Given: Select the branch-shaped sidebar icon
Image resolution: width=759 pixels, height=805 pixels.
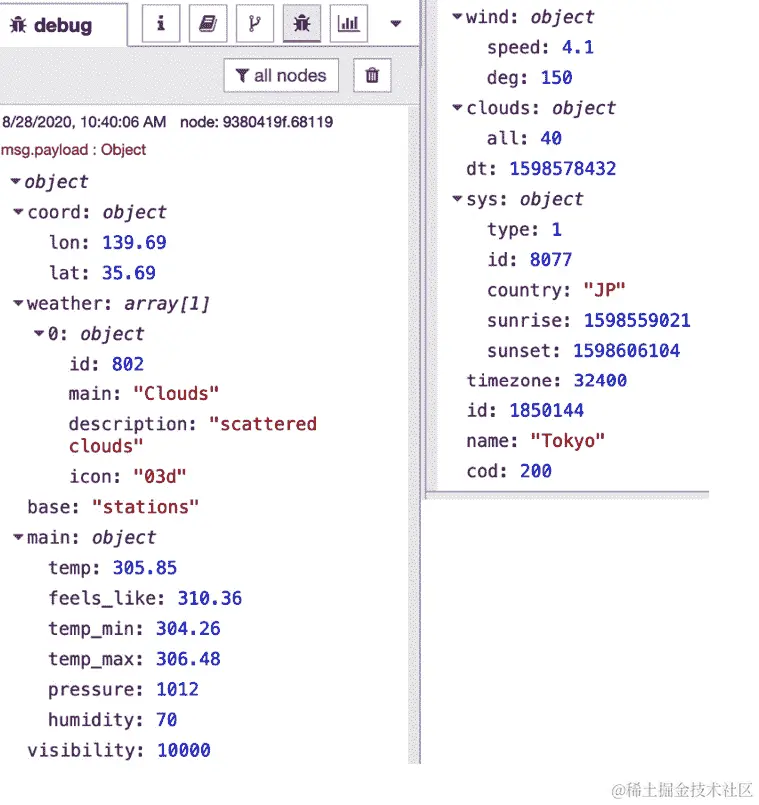Looking at the screenshot, I should tap(254, 22).
